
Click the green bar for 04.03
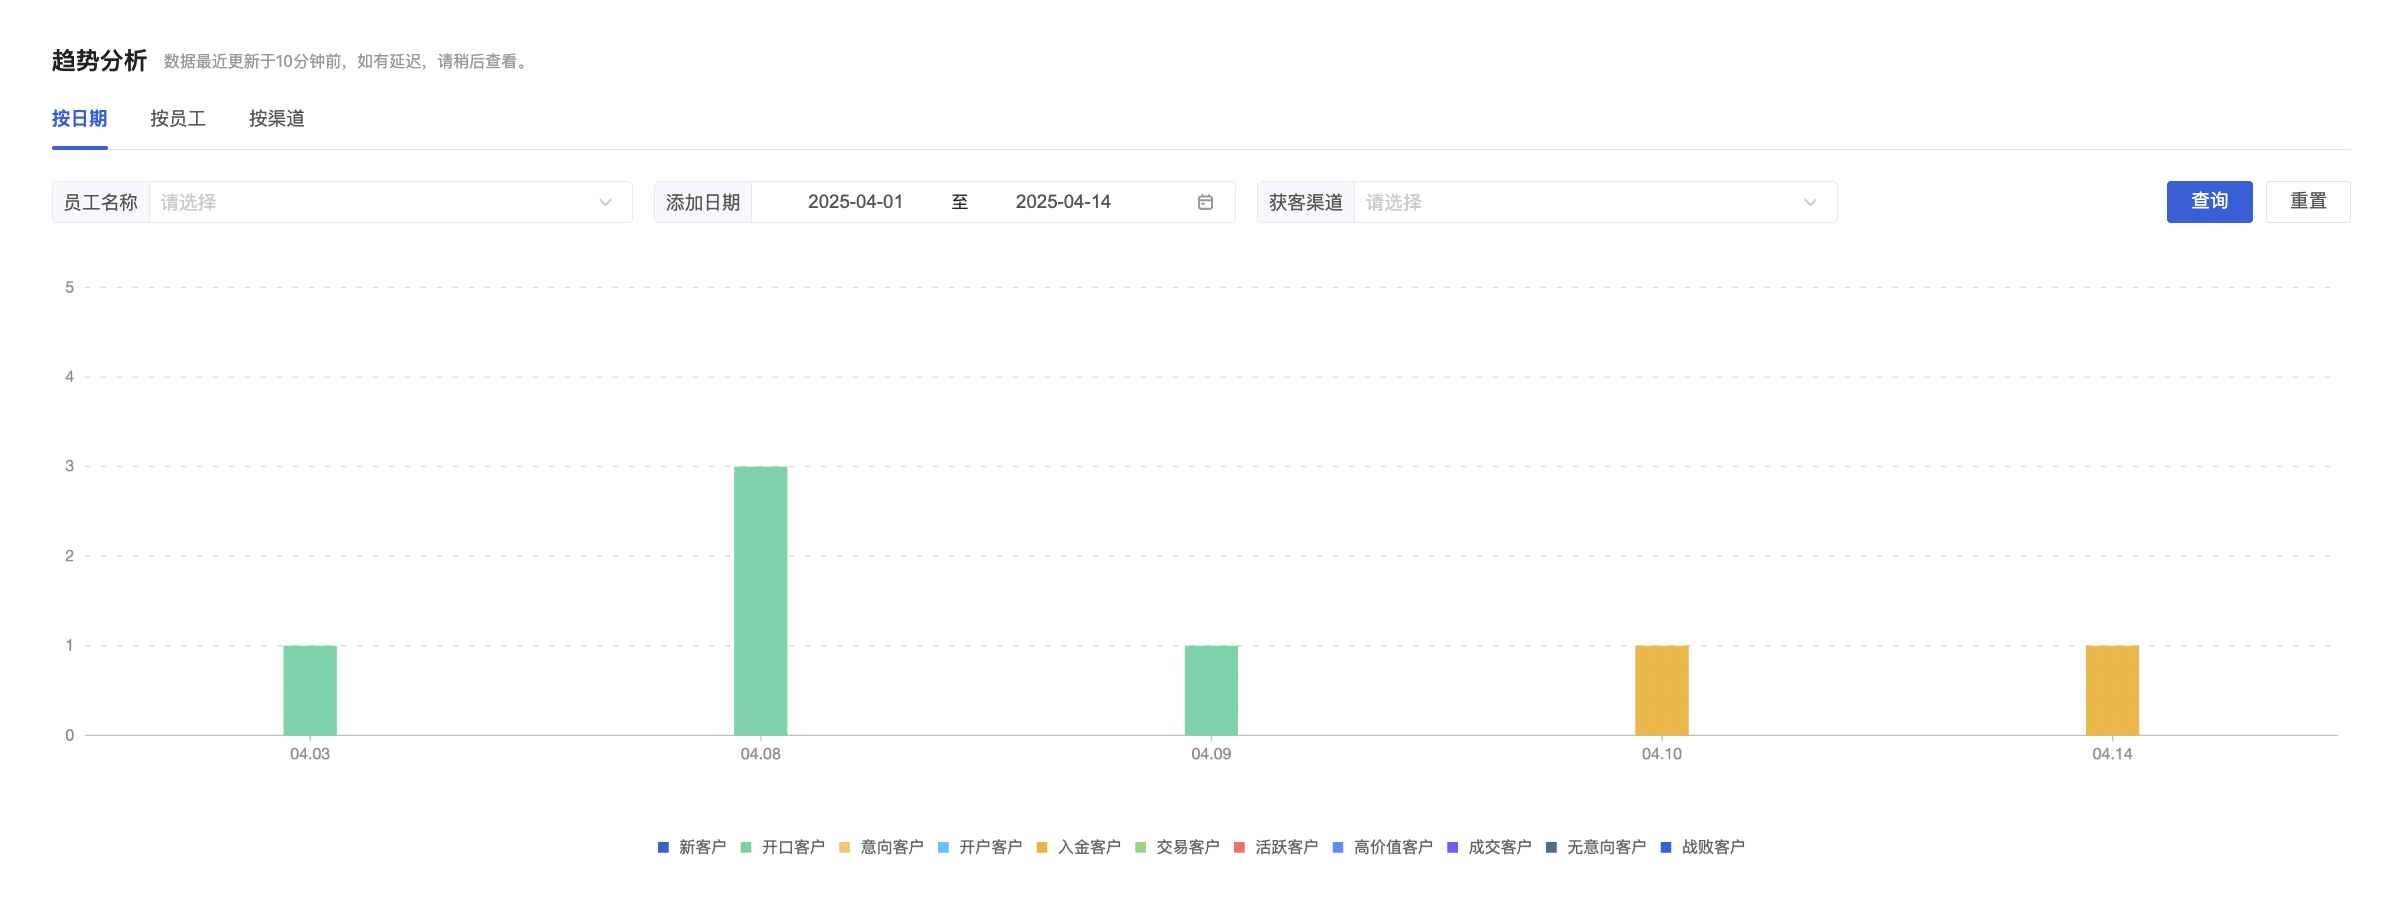[x=310, y=690]
